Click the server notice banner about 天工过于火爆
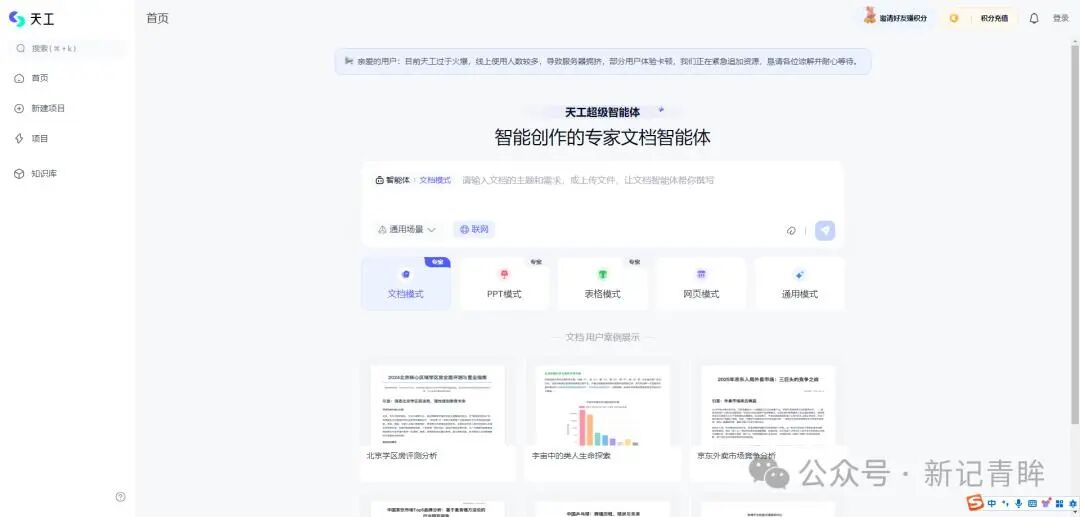 [x=603, y=61]
